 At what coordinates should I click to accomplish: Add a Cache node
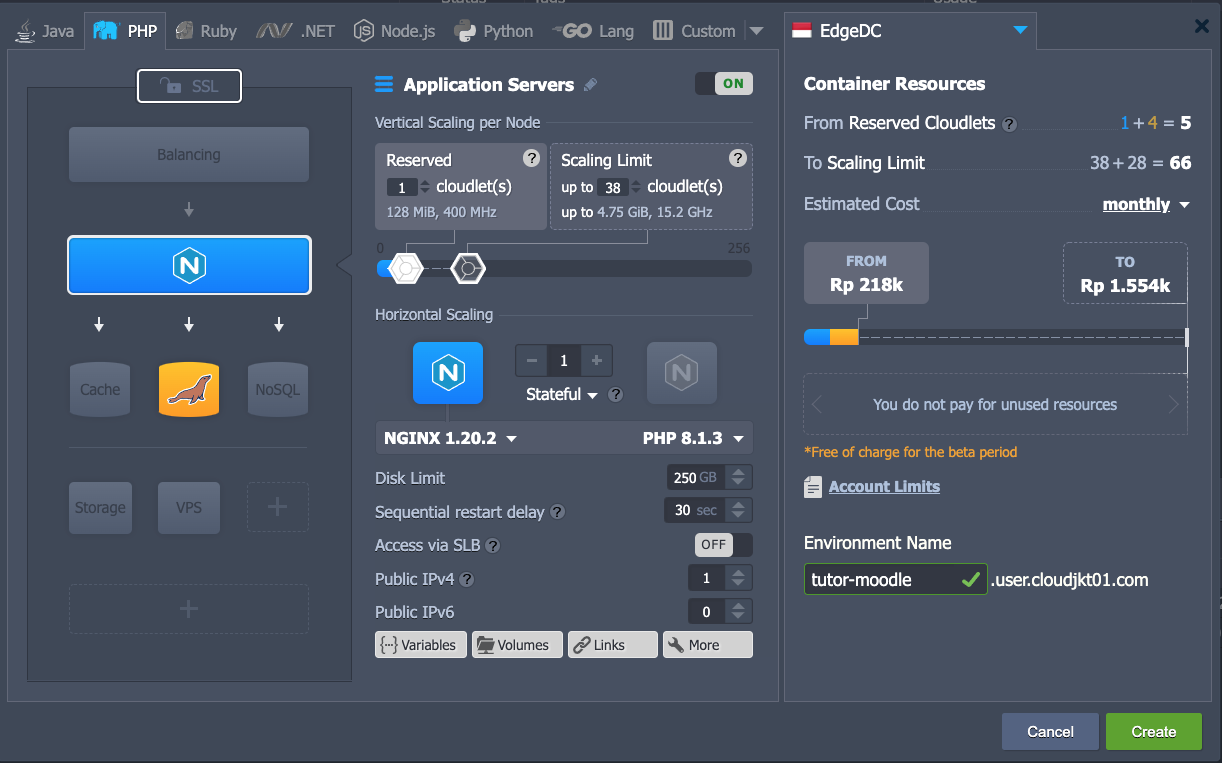point(100,389)
